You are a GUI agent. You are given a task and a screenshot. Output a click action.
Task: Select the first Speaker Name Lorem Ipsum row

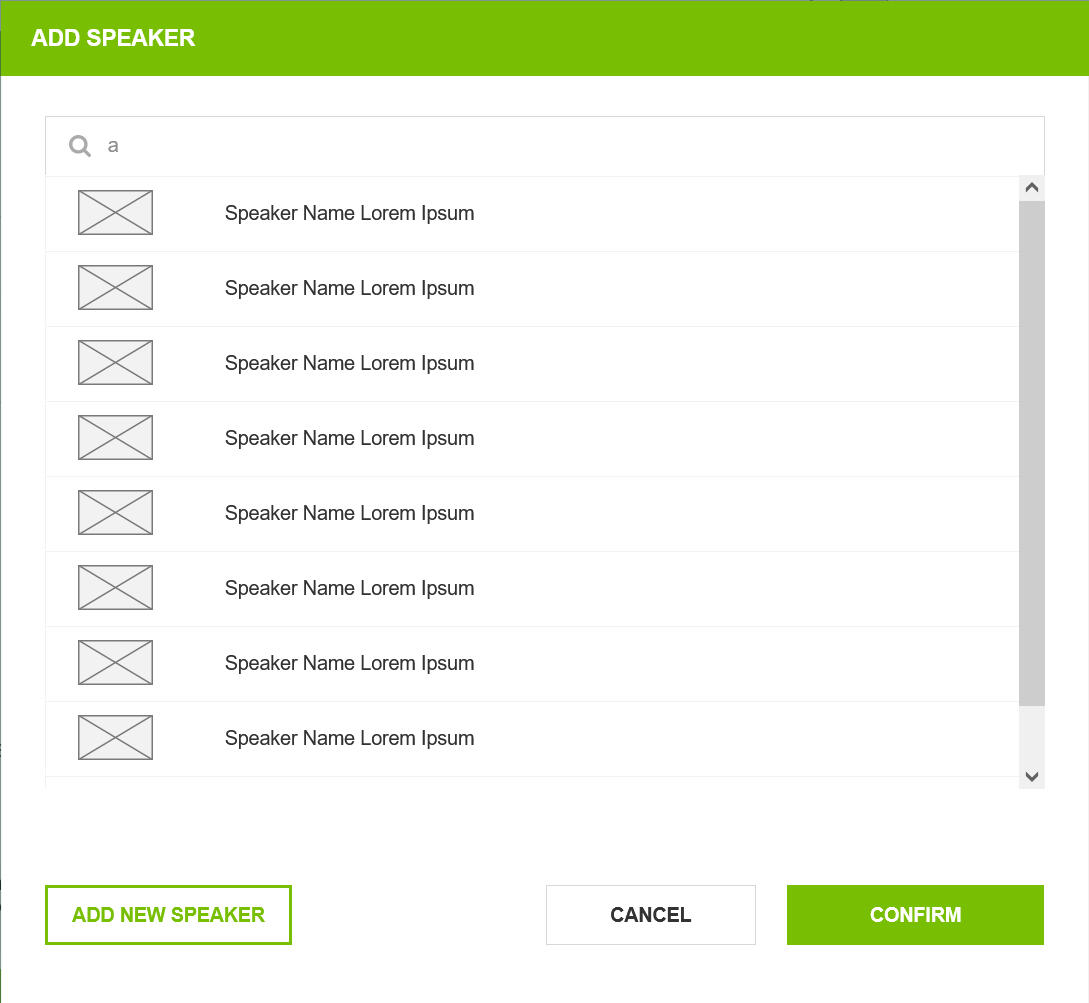click(x=349, y=213)
